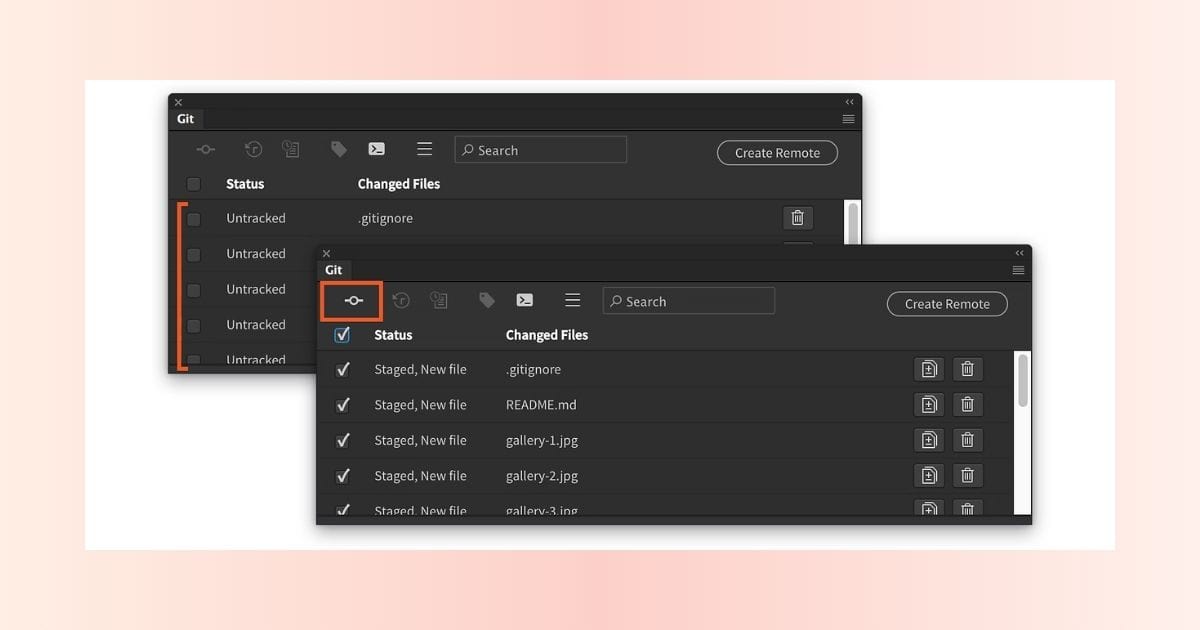Uncheck the select-all checkbox in front Git panel
This screenshot has height=630, width=1200.
point(342,335)
